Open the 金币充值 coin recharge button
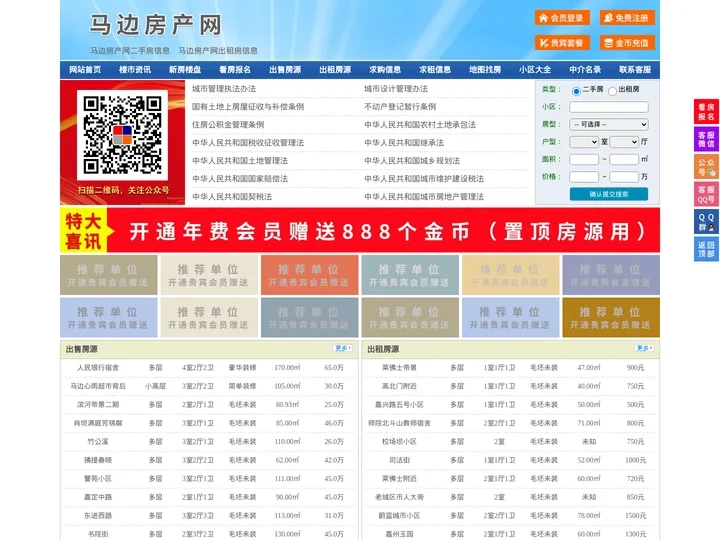 (x=627, y=43)
